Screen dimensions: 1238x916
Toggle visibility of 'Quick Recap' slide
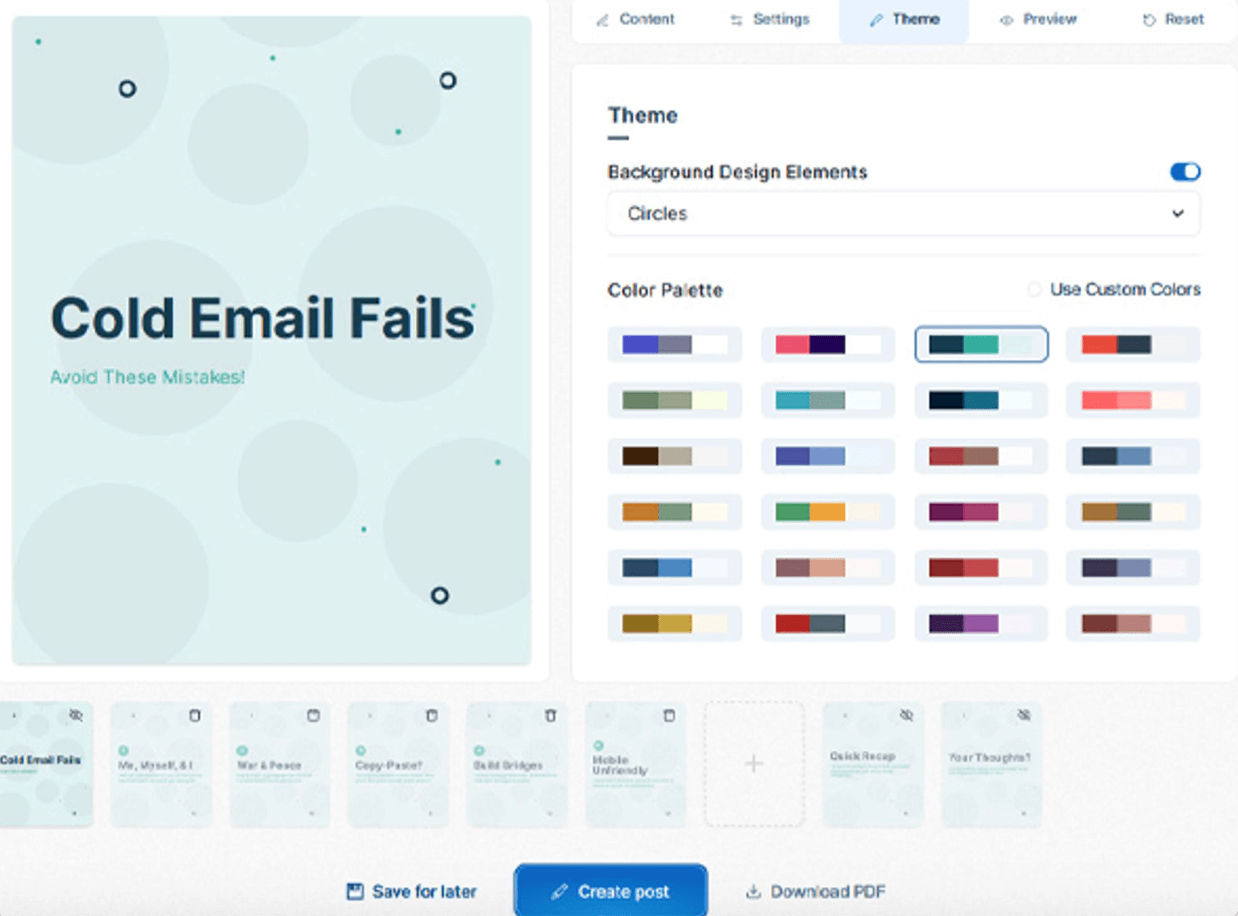tap(906, 716)
